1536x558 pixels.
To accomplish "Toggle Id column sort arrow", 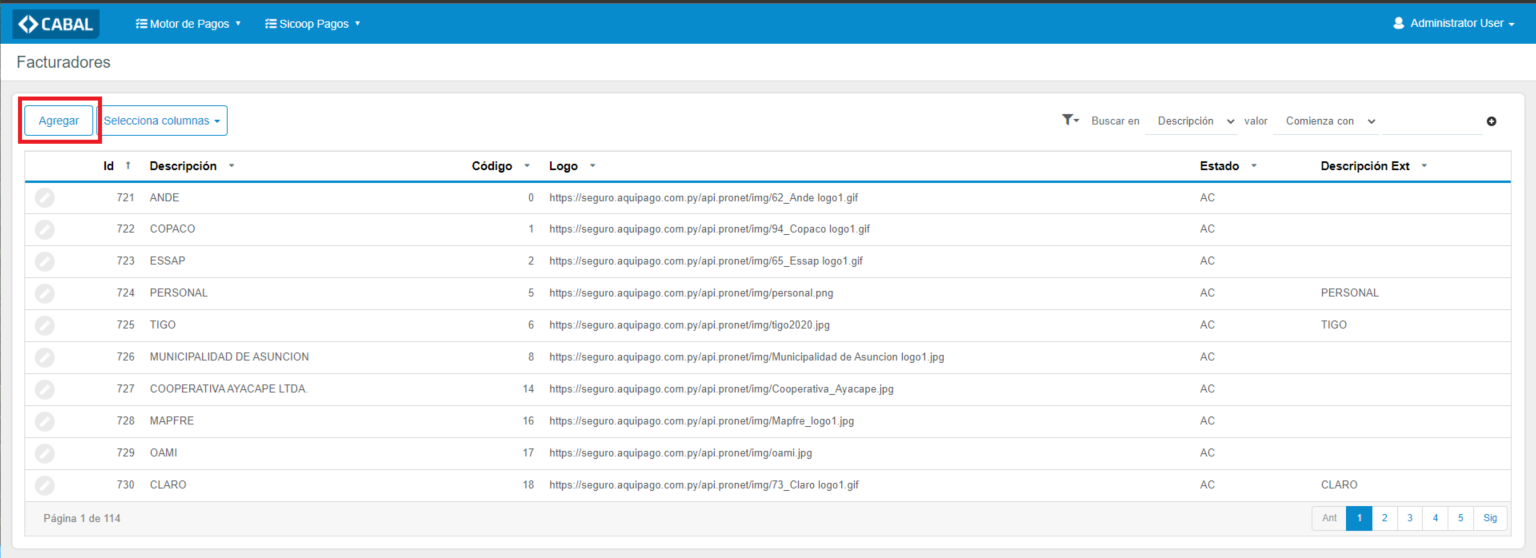I will (x=128, y=166).
